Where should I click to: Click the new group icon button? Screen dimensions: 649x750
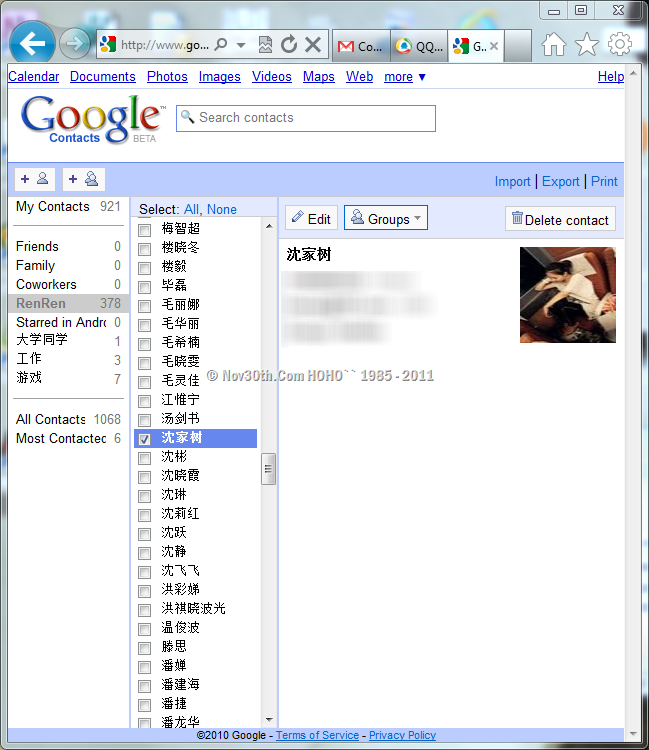click(x=84, y=179)
